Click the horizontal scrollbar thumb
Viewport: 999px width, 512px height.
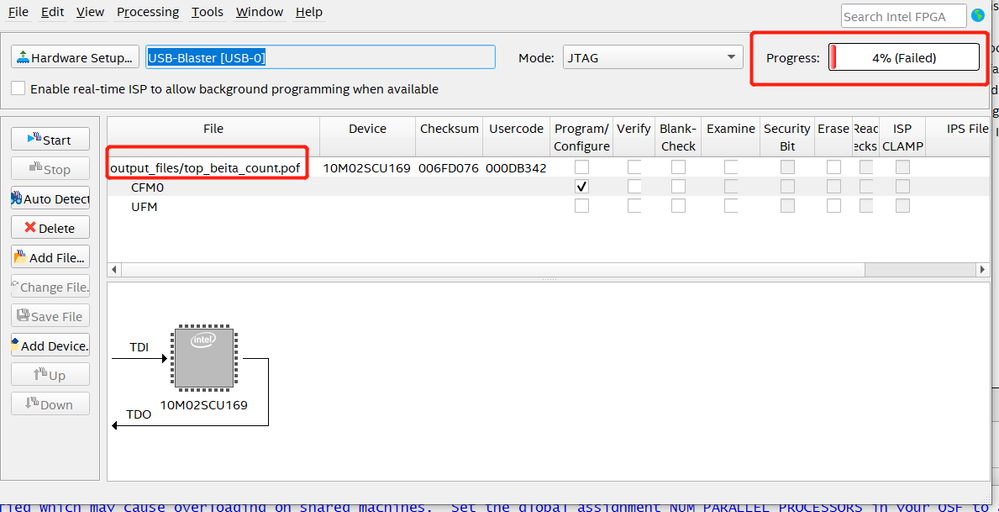[493, 269]
